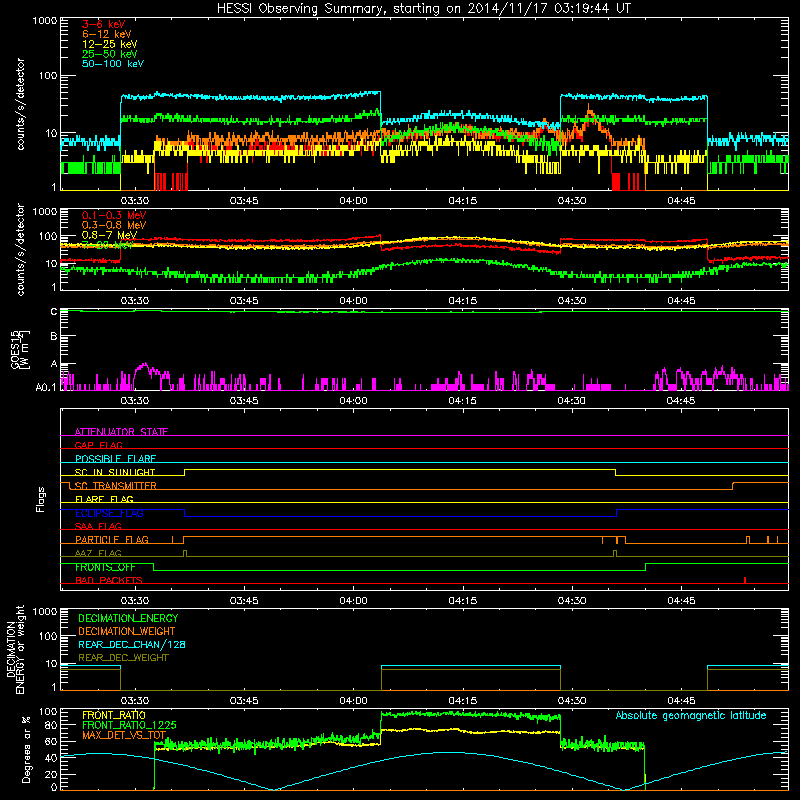Click the counts/s/detector axis title of the MeV panel

[21, 249]
